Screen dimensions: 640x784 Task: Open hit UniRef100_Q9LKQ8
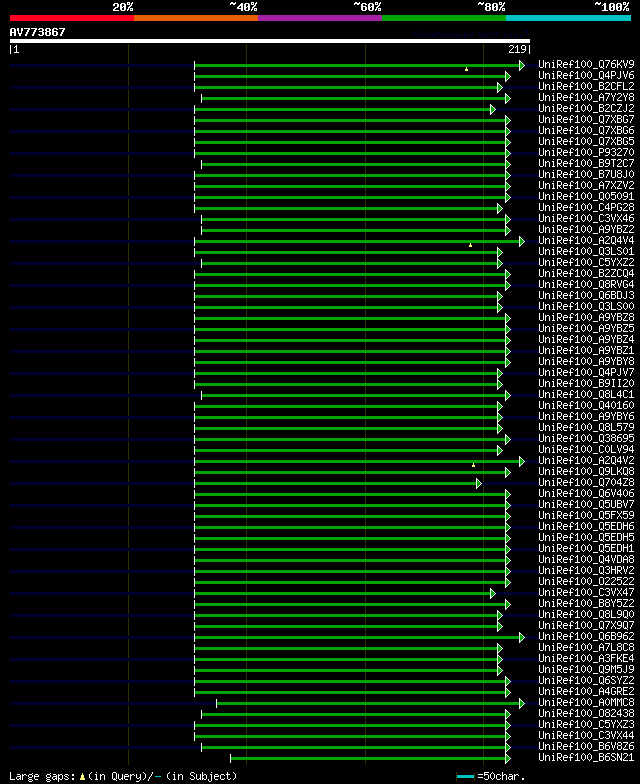coord(586,472)
